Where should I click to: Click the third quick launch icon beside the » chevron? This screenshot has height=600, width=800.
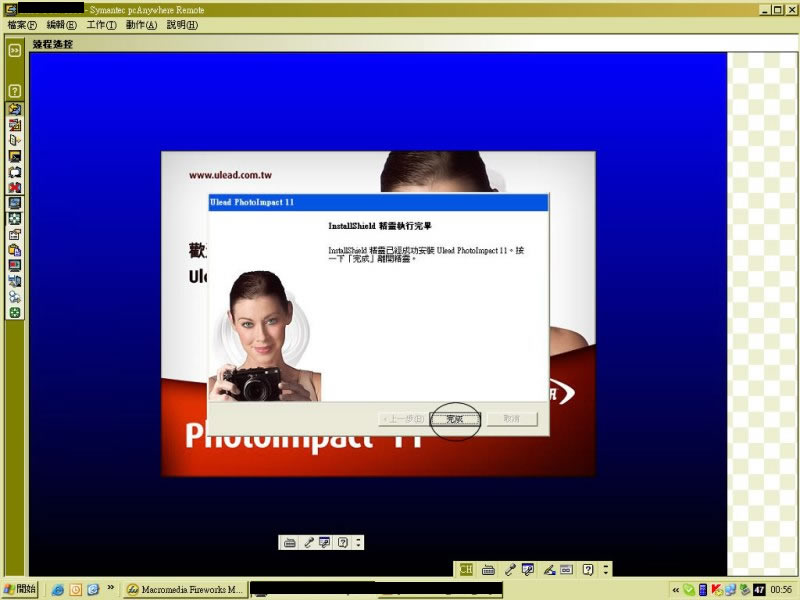click(93, 590)
